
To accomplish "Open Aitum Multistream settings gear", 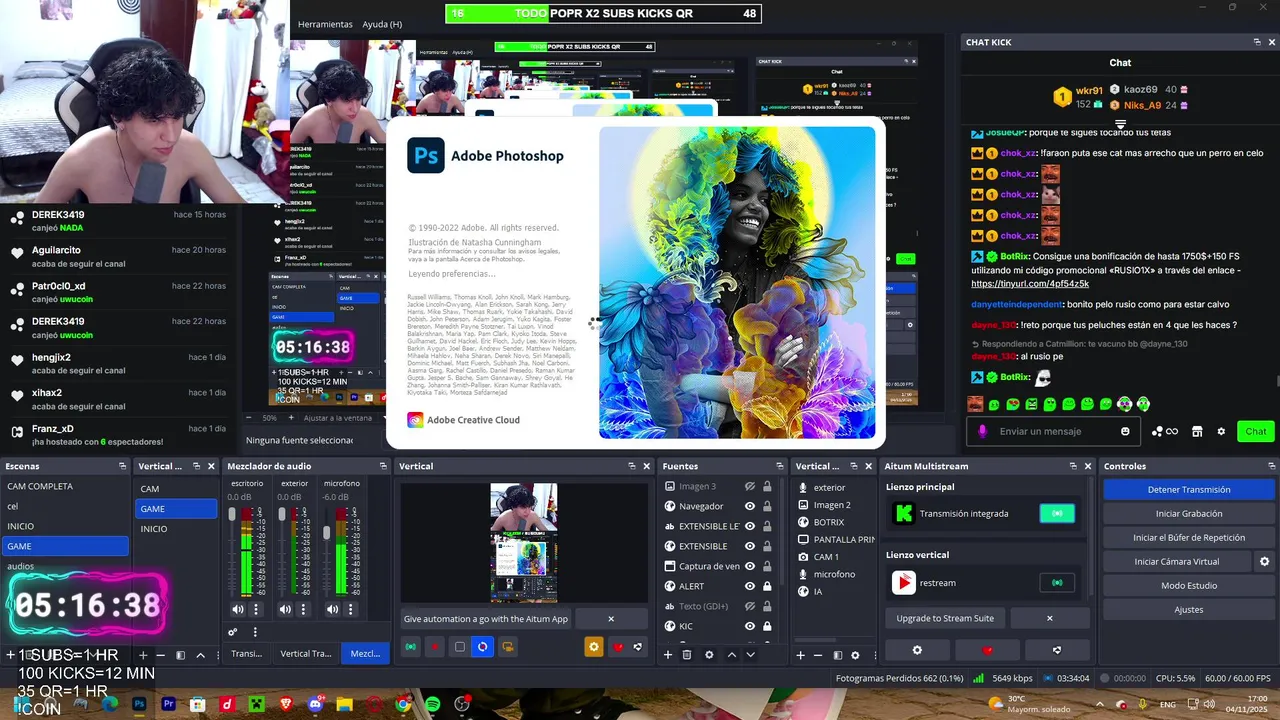I will pyautogui.click(x=917, y=650).
